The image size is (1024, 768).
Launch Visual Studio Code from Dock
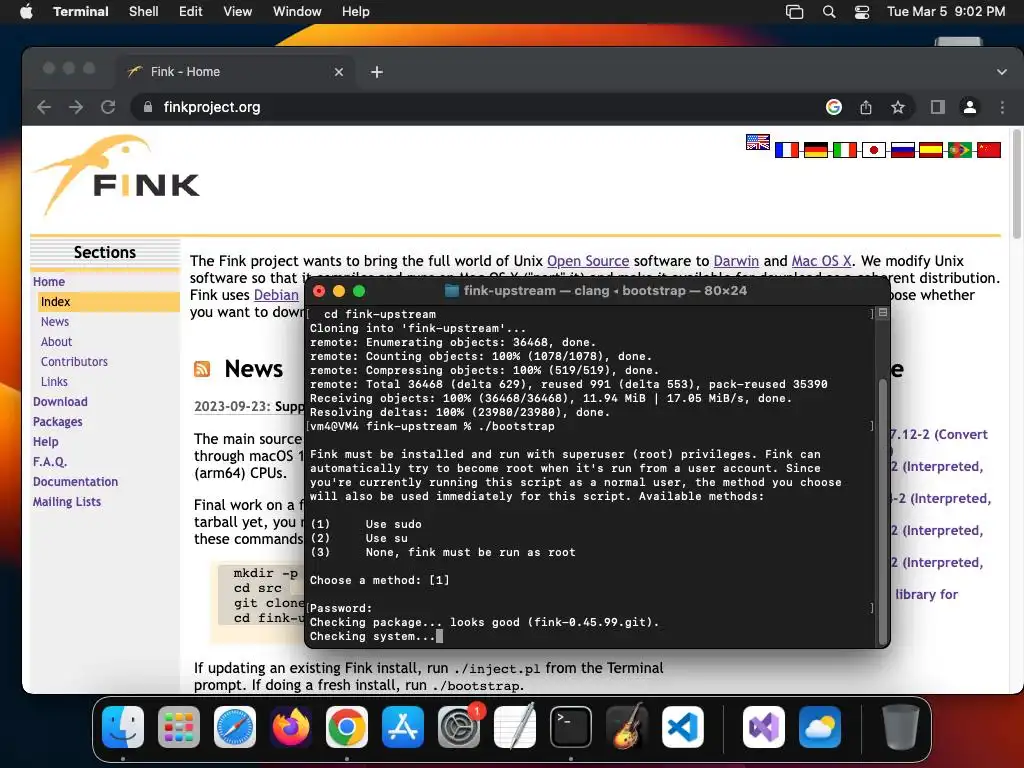[683, 727]
